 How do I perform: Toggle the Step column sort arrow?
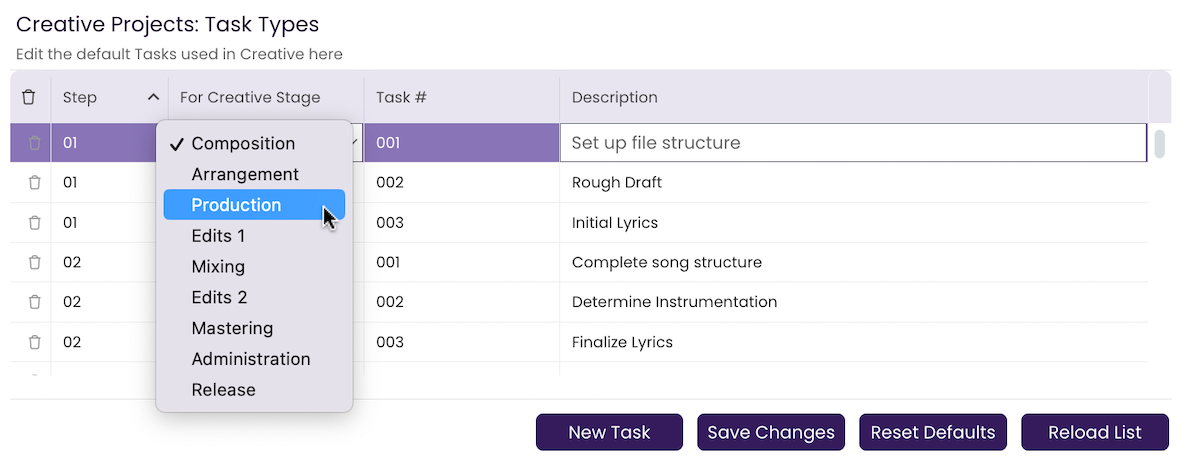pos(153,97)
